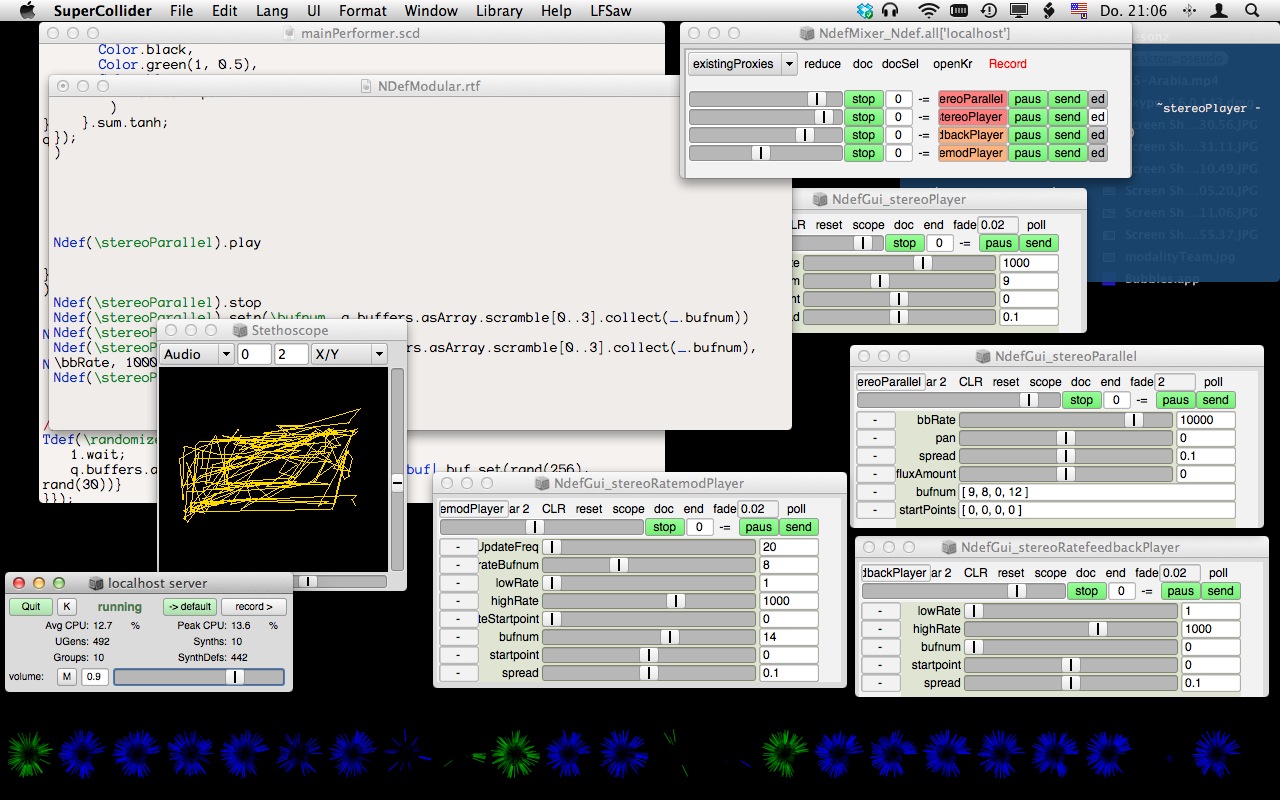Click Quit in the localhost server window
Image resolution: width=1280 pixels, height=800 pixels.
point(31,607)
